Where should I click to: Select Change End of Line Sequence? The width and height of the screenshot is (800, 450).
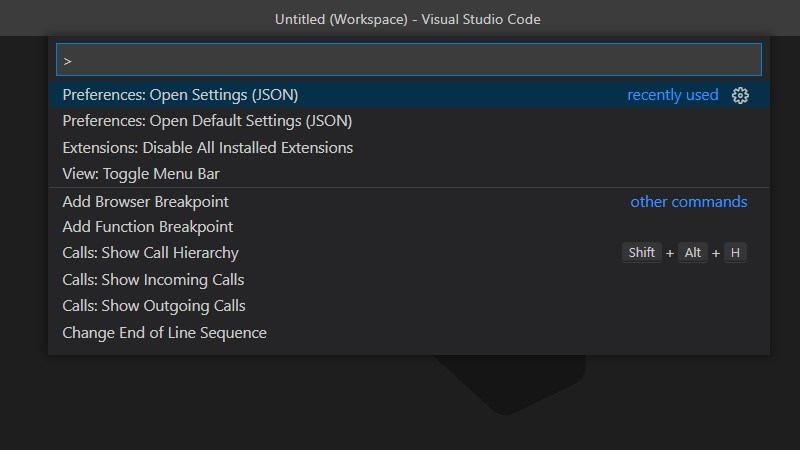click(165, 333)
